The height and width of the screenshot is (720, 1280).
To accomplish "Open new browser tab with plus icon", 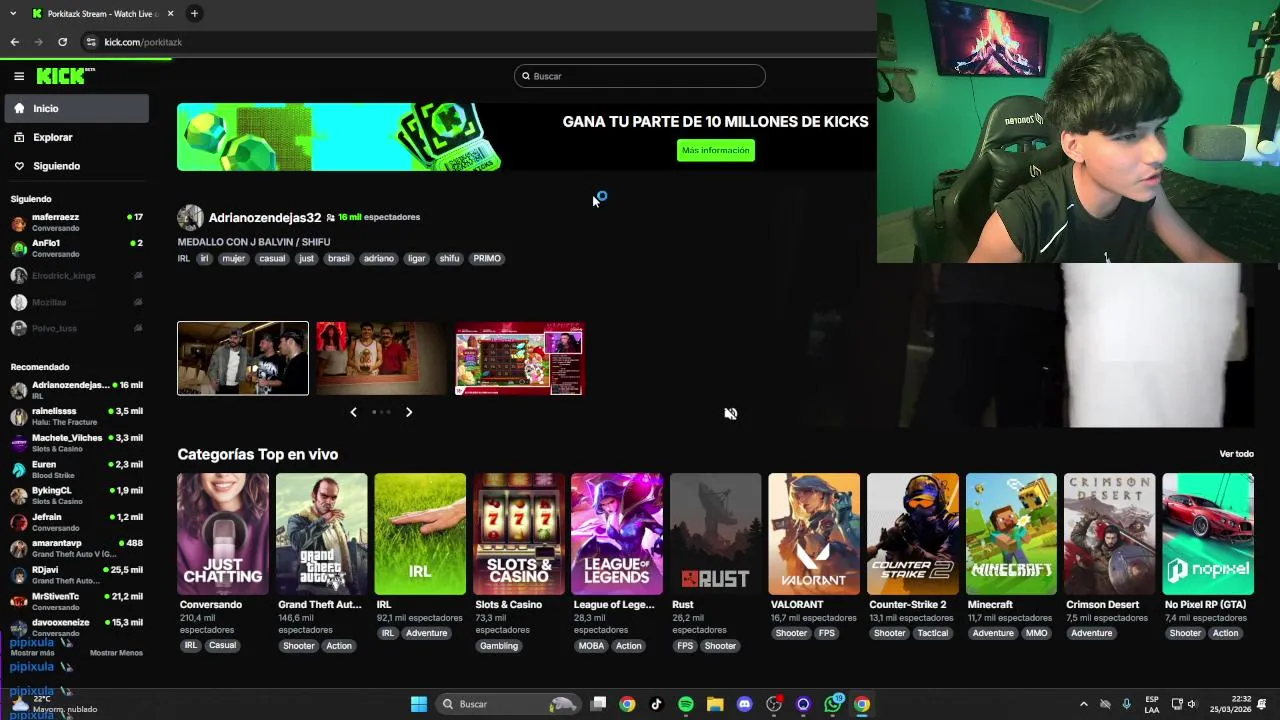I will [x=194, y=13].
